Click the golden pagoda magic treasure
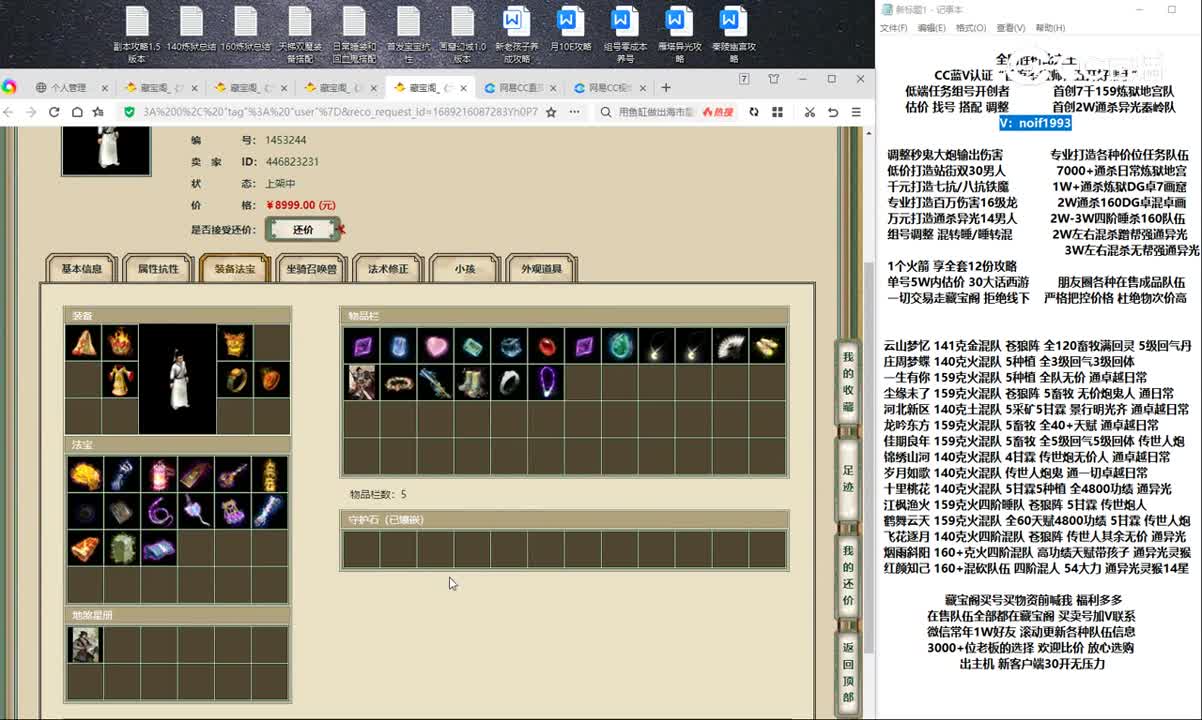Screen dimensions: 1202x720 [270, 475]
